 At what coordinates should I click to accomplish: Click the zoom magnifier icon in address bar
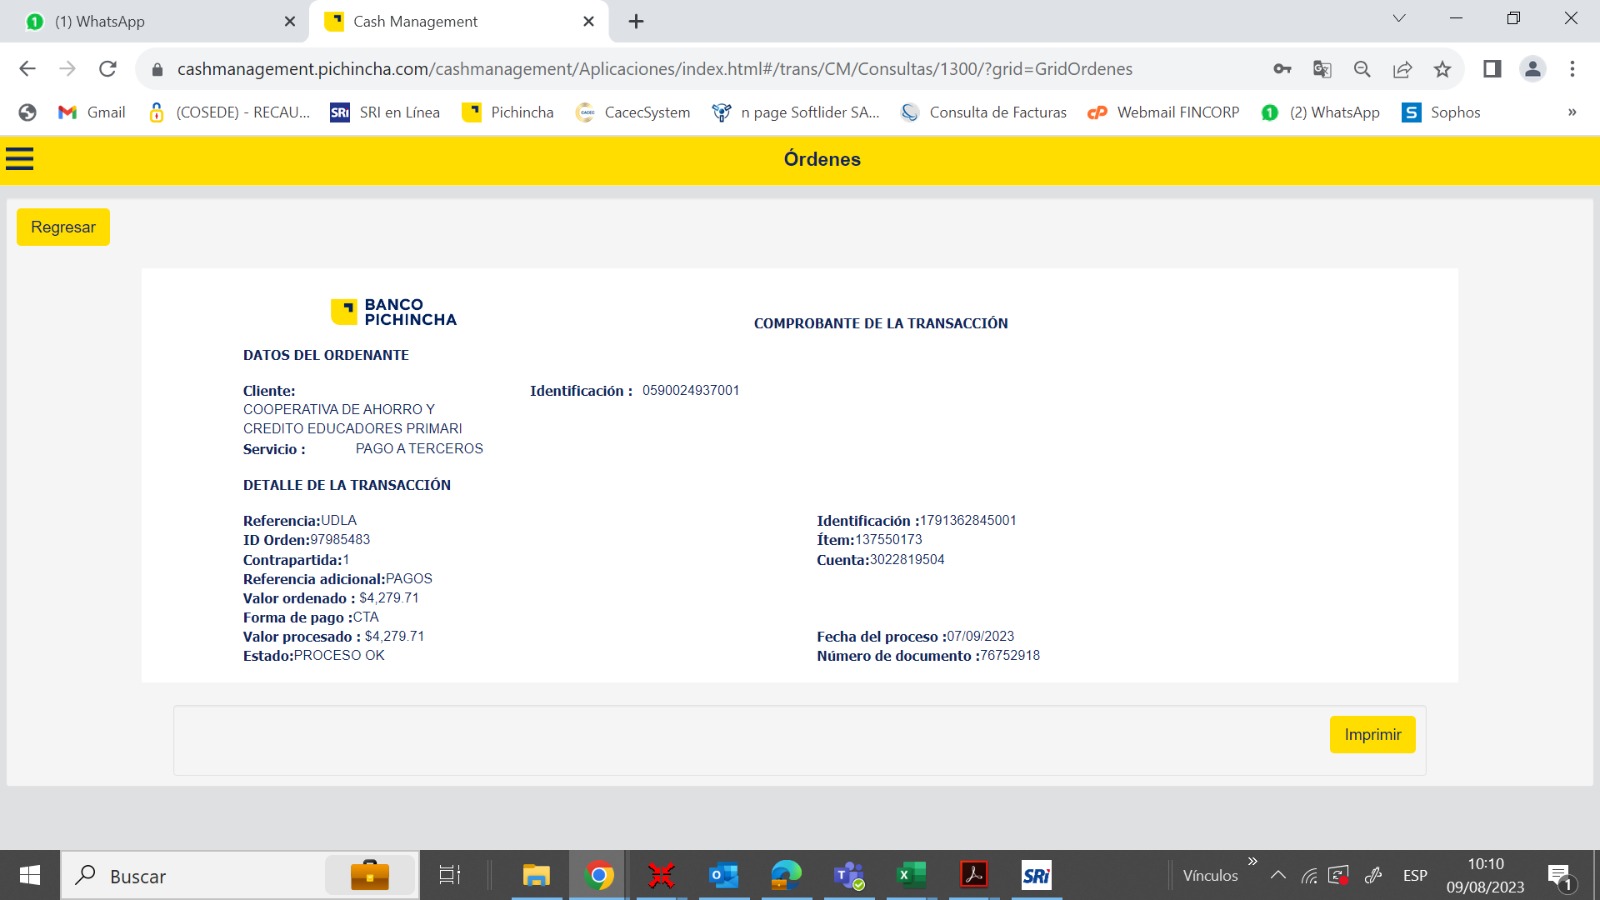point(1362,69)
